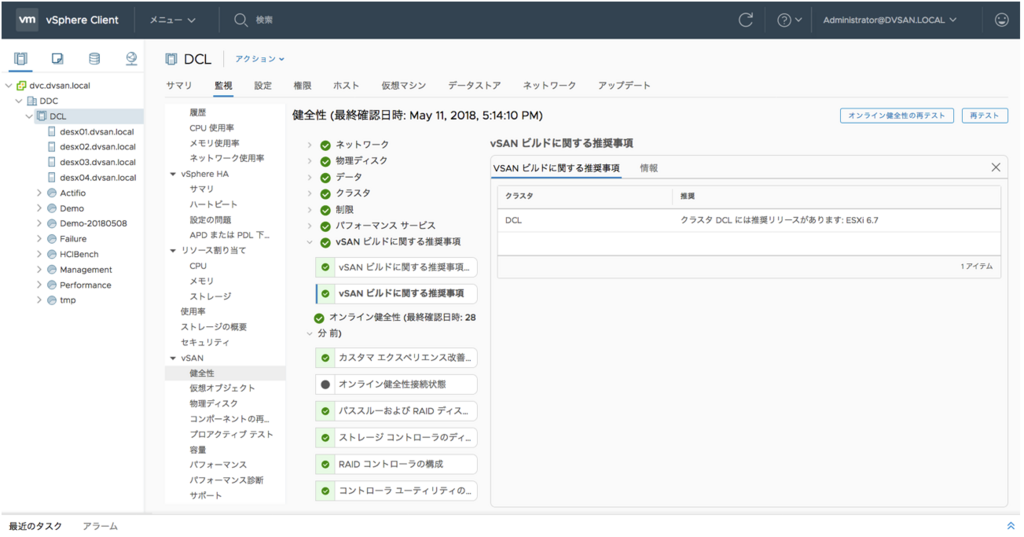Expand パフォーマンス サービス health category
The width and height of the screenshot is (1024, 537).
pyautogui.click(x=310, y=226)
